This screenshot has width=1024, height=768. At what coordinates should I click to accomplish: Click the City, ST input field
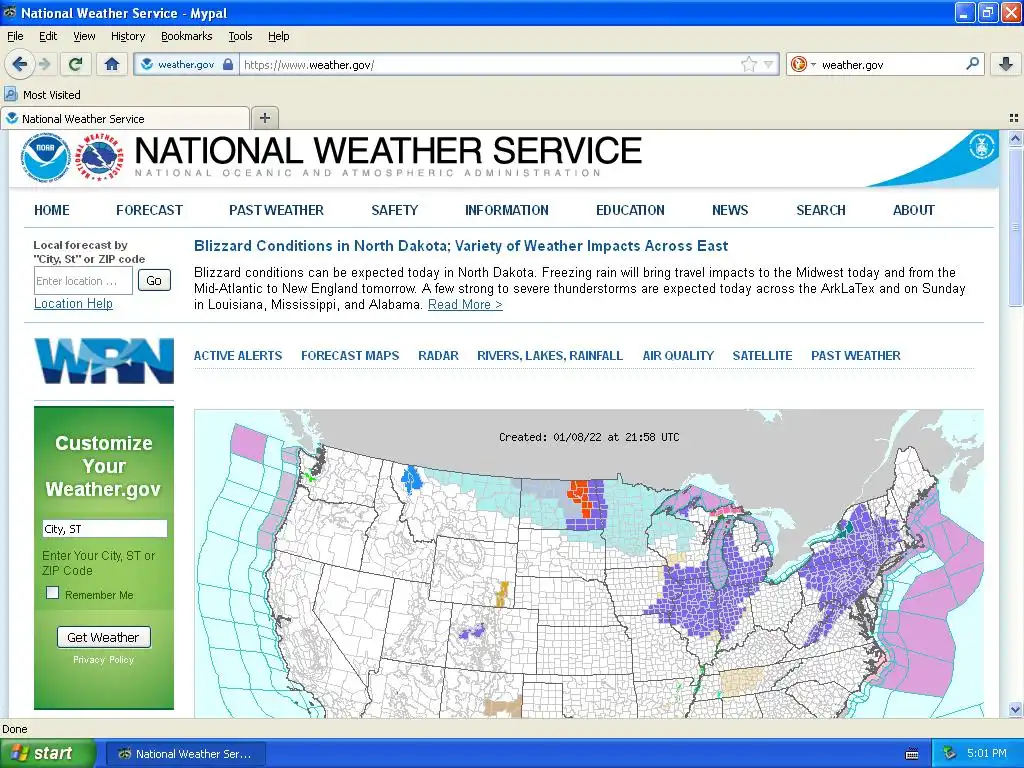104,528
